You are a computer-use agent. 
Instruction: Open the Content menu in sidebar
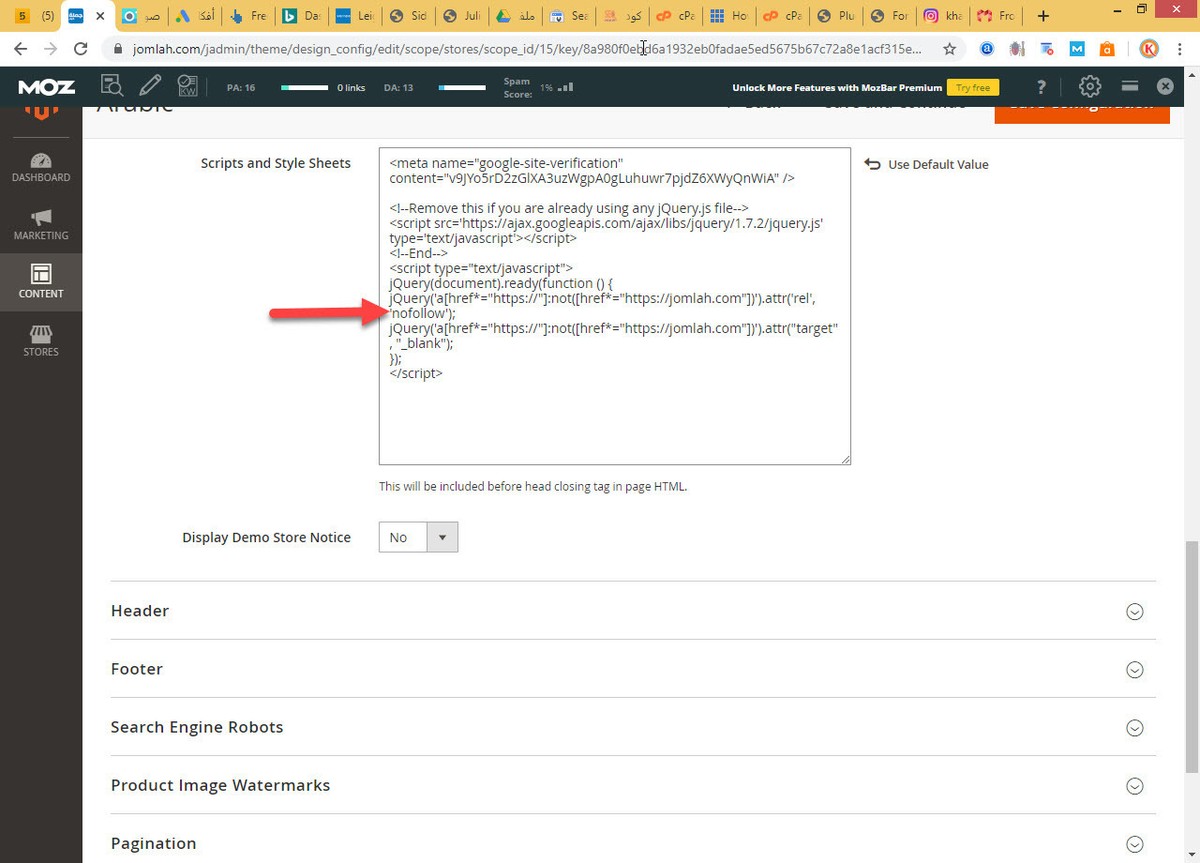(x=41, y=282)
